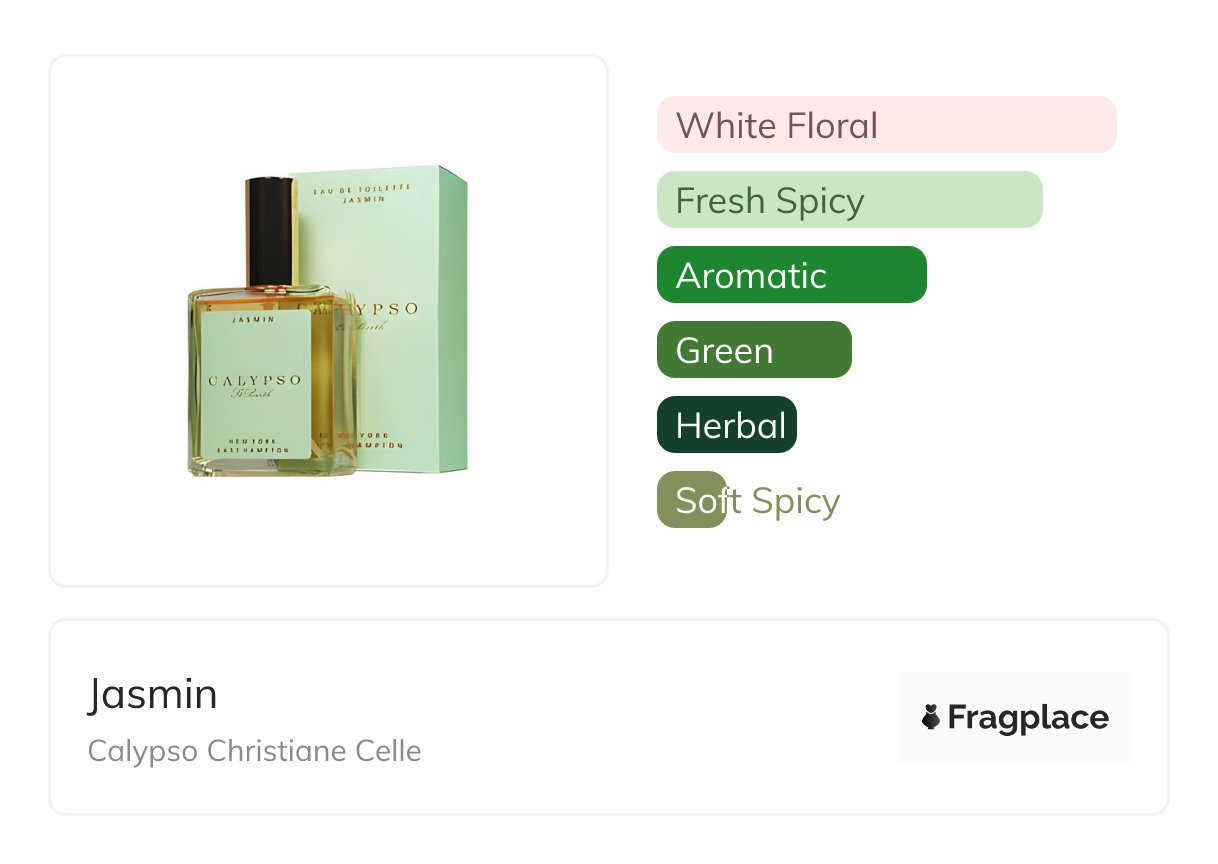Screen dimensions: 1218x864
Task: Click the Jasmin fragrance title
Action: [152, 694]
